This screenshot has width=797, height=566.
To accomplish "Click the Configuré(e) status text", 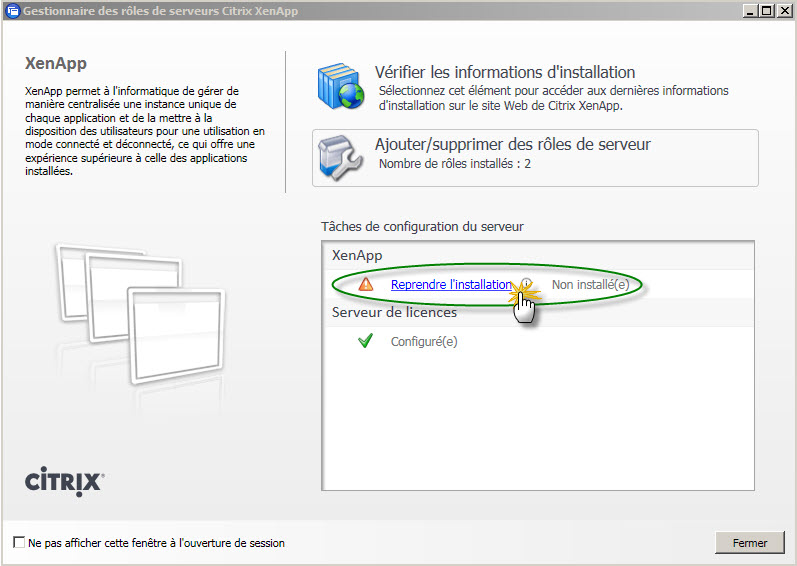I will click(x=424, y=341).
